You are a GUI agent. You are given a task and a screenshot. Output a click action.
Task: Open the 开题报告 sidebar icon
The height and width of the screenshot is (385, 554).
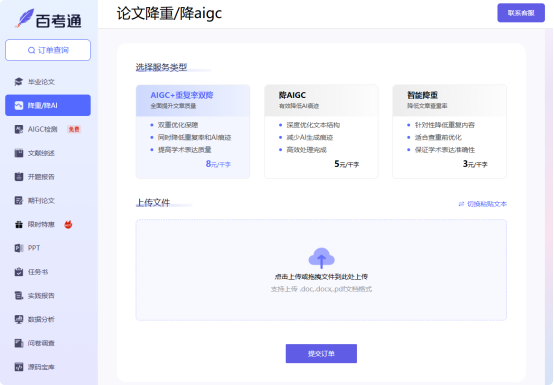coord(18,177)
